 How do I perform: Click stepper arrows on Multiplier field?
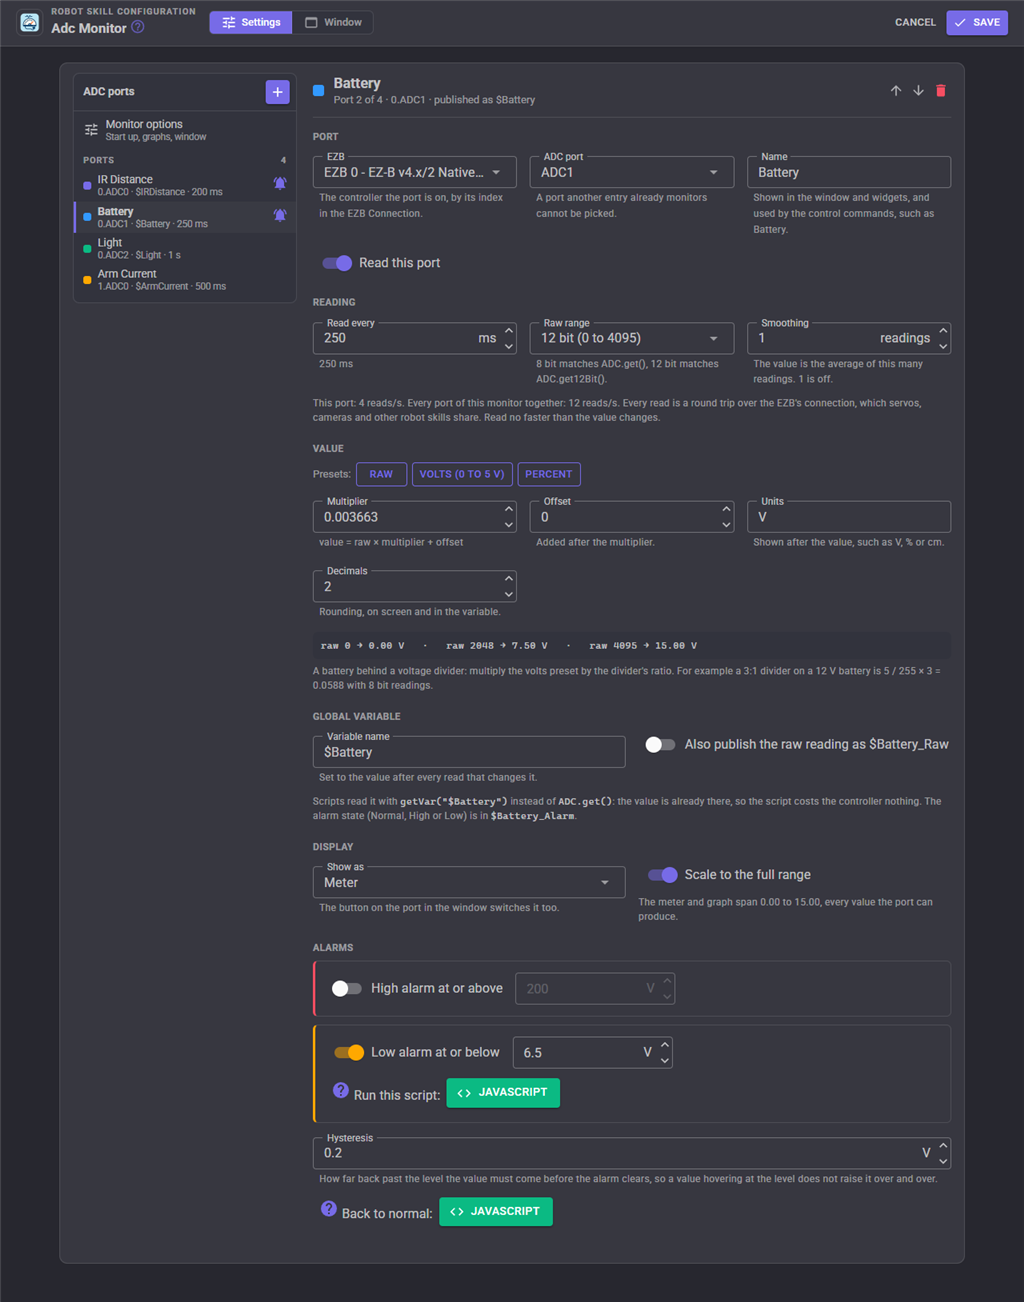click(x=509, y=517)
